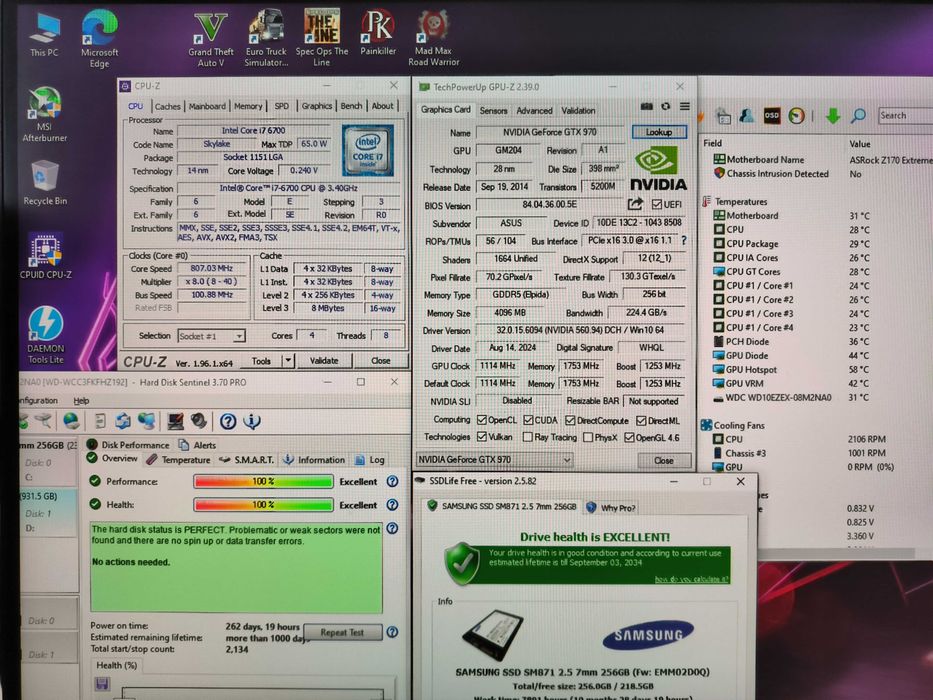This screenshot has width=933, height=700.
Task: Open Hard Disk Sentinel Temperature tab
Action: click(x=179, y=460)
